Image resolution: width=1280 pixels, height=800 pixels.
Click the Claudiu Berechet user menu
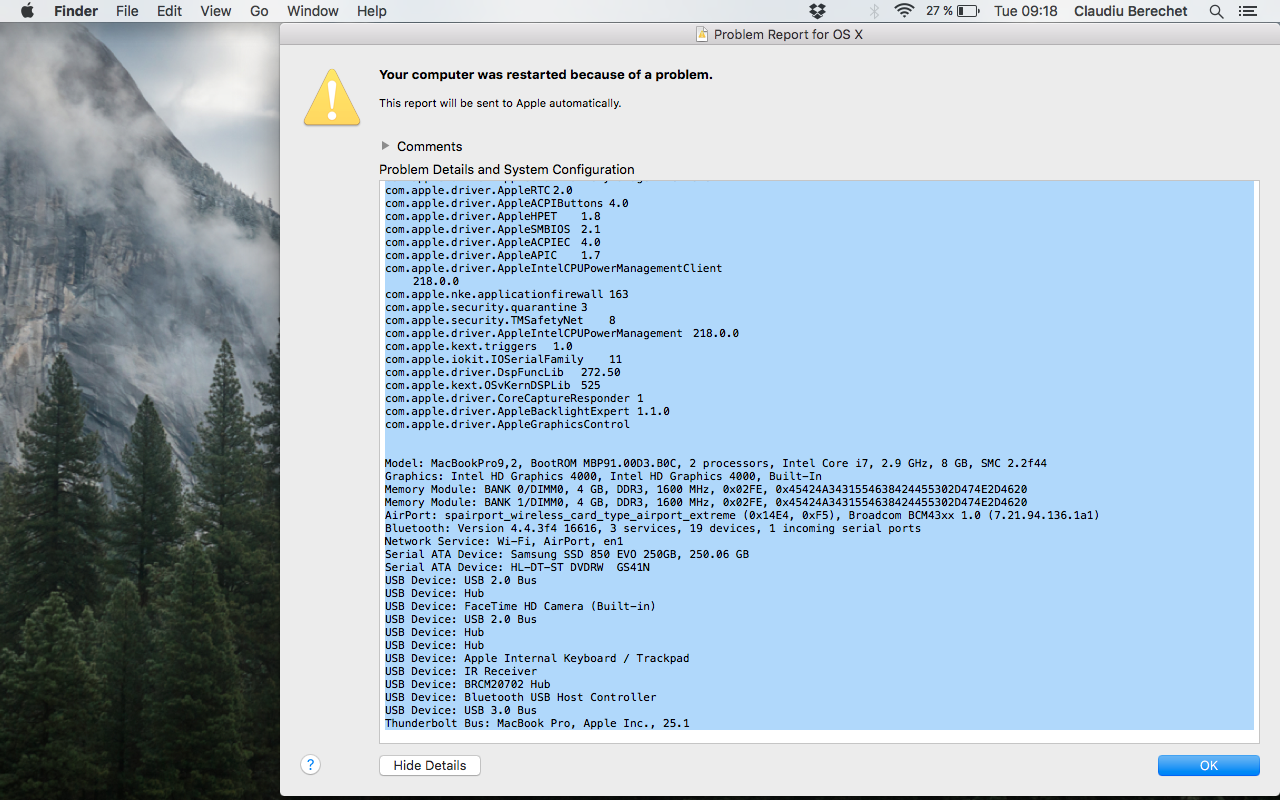1131,11
